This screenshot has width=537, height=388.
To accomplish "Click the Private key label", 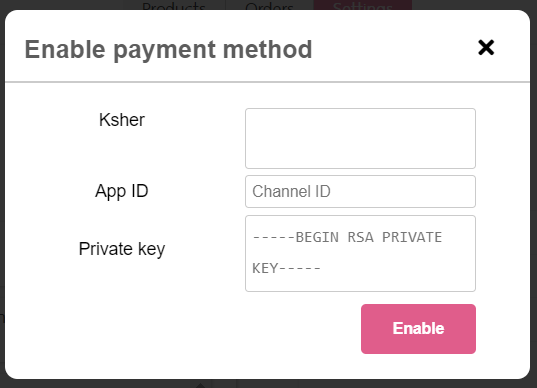I will 122,249.
